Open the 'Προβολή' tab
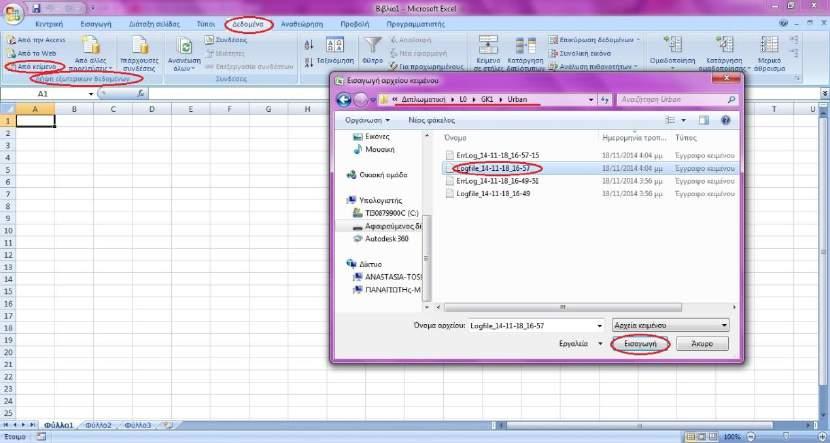The image size is (830, 443). tap(355, 24)
